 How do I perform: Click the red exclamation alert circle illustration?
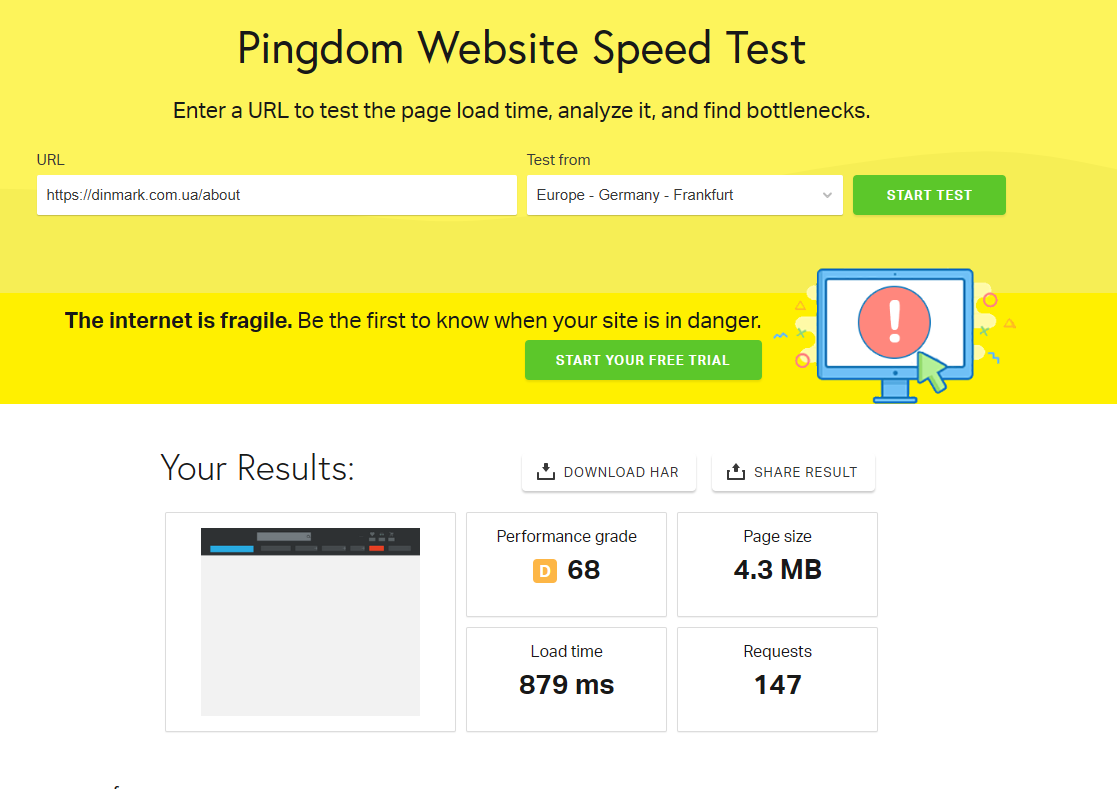pos(894,323)
